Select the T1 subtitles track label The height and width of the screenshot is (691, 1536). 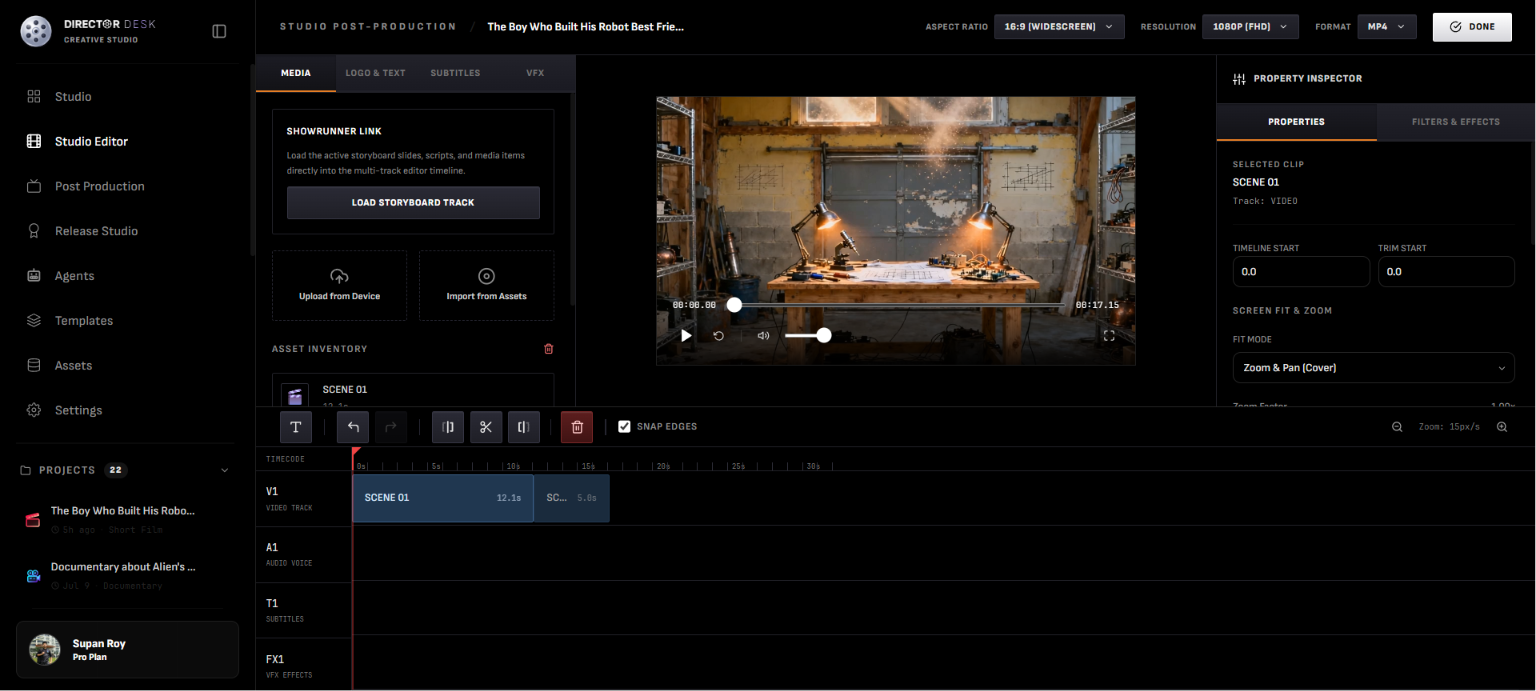(x=285, y=610)
